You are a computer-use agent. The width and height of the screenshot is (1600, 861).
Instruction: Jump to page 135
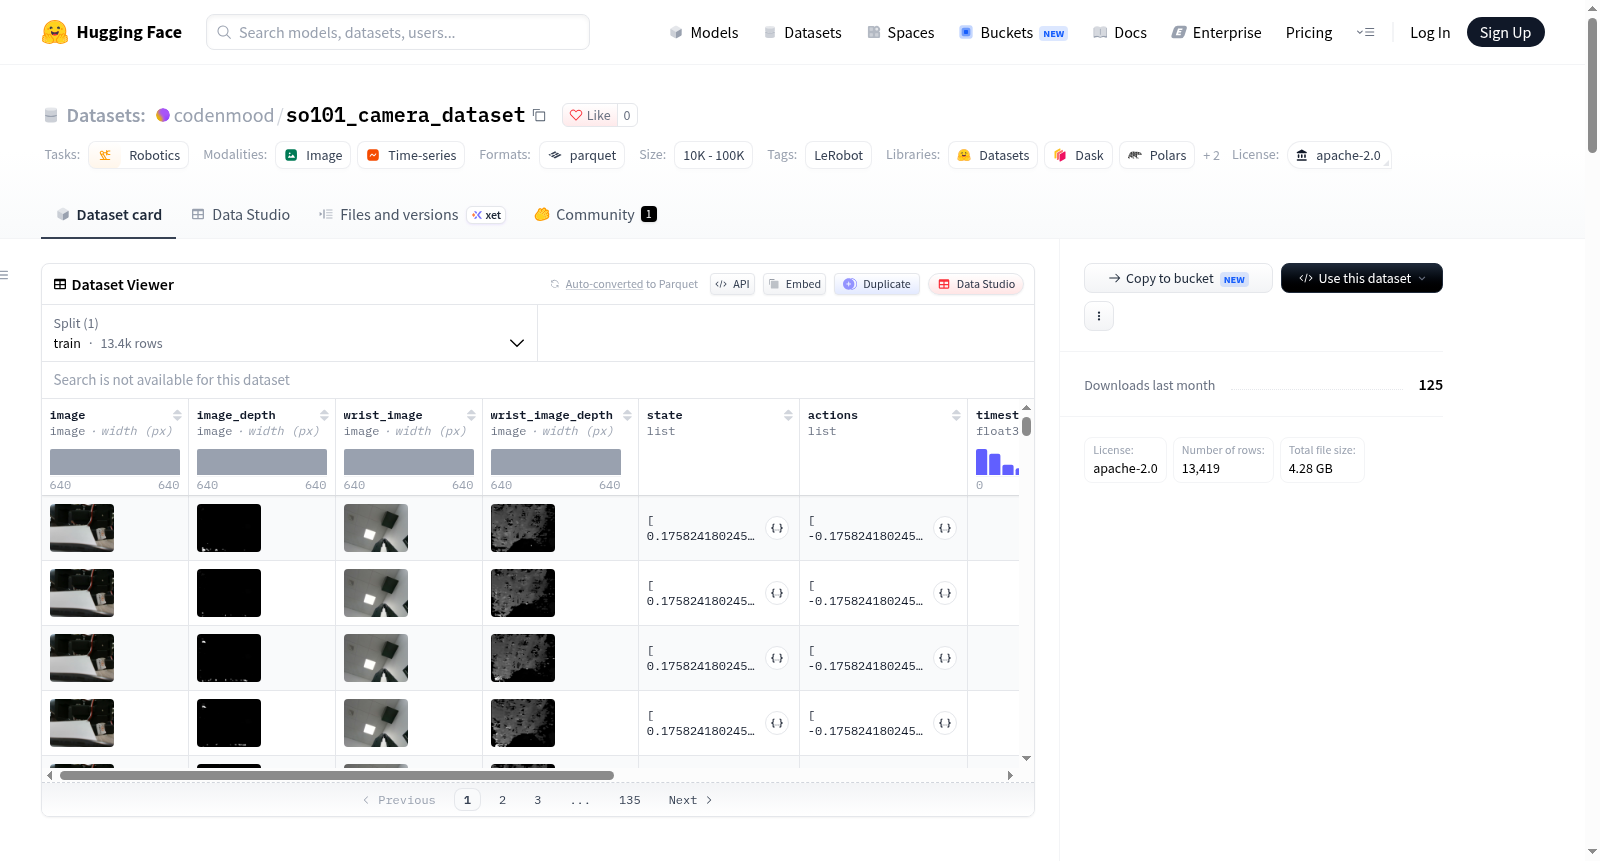pos(629,800)
